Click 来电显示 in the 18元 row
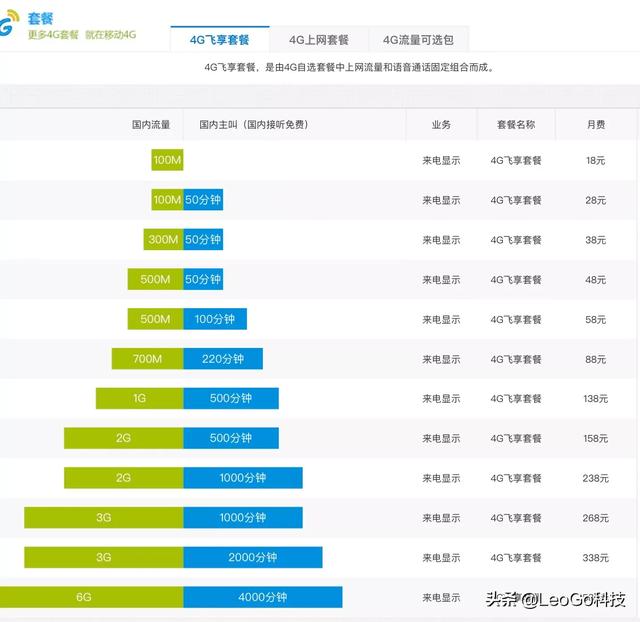 click(441, 160)
